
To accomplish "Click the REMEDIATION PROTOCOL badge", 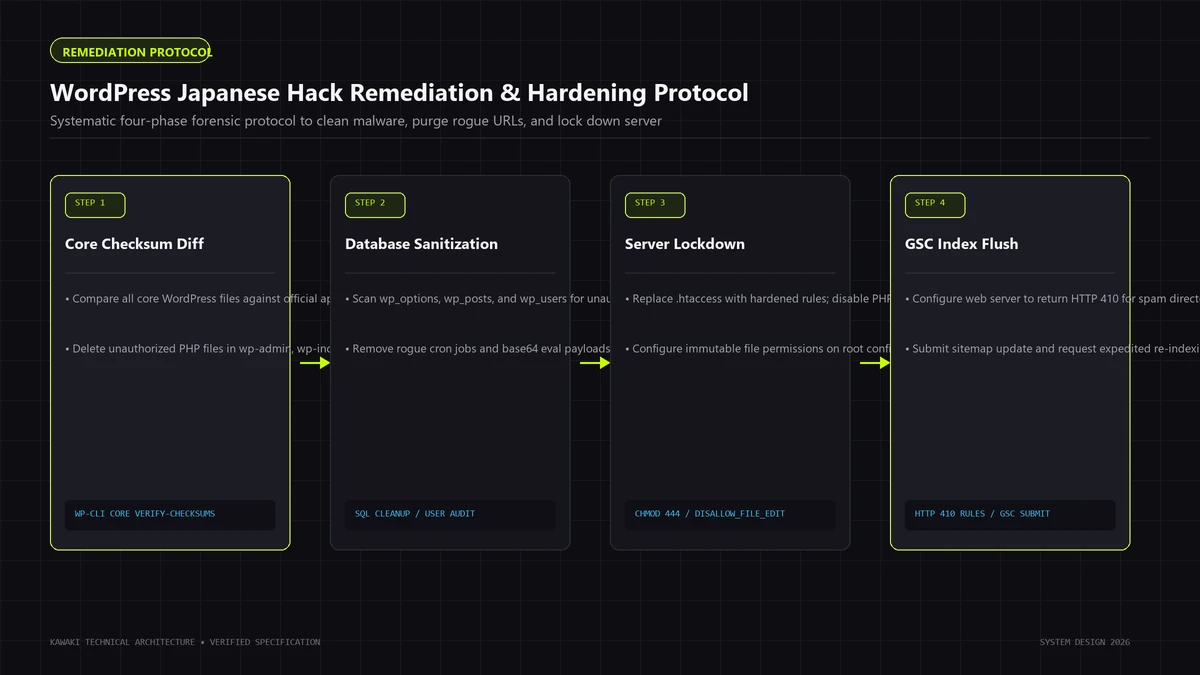I will pyautogui.click(x=130, y=51).
